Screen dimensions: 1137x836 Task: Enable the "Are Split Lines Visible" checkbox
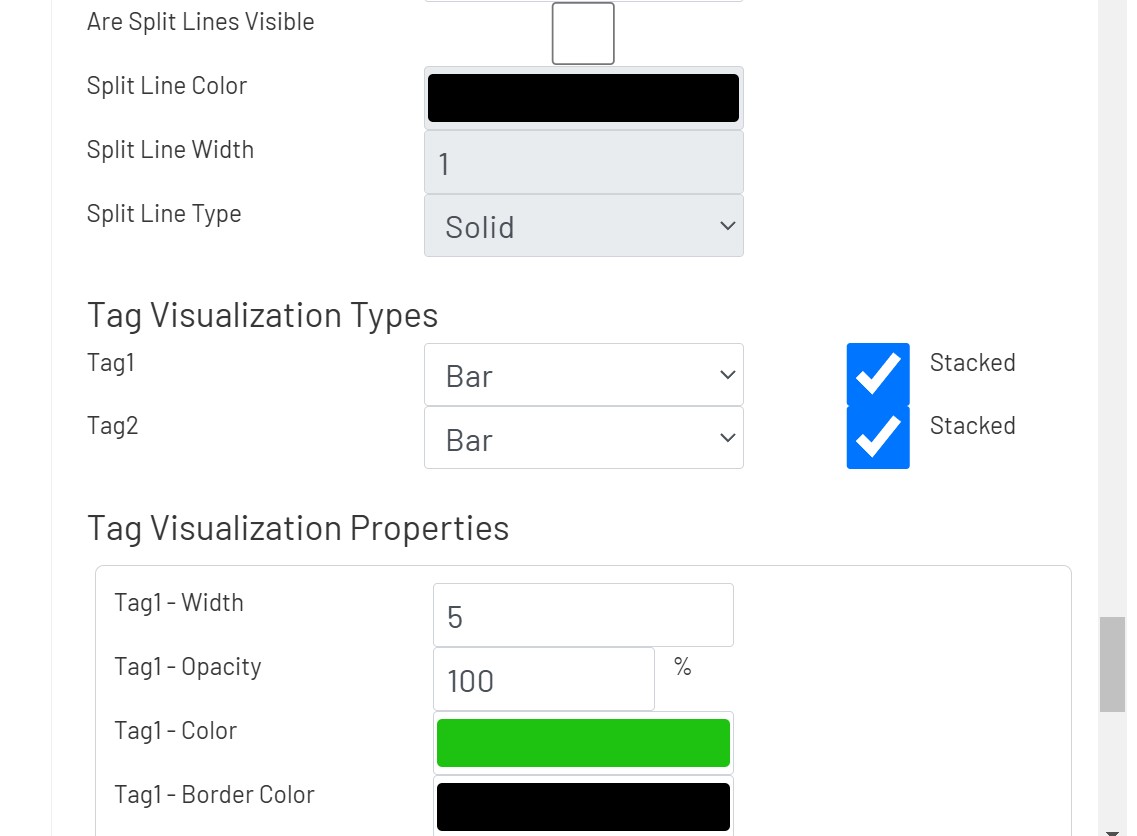click(x=582, y=33)
